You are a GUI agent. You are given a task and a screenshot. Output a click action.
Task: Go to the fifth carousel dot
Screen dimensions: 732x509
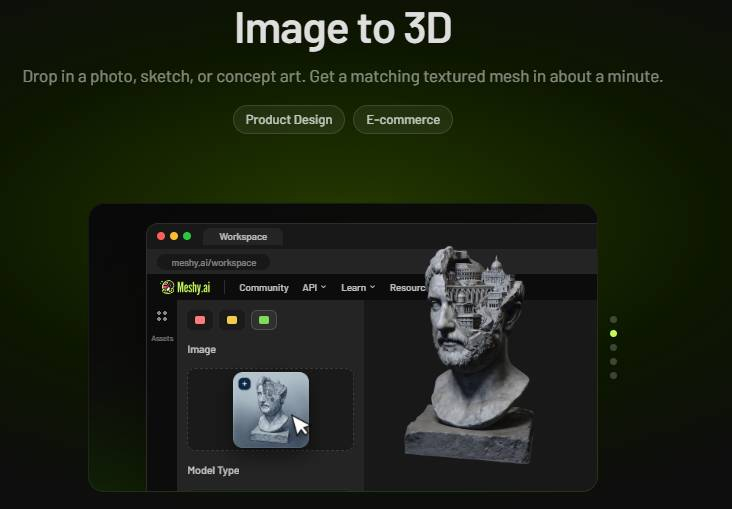(613, 375)
